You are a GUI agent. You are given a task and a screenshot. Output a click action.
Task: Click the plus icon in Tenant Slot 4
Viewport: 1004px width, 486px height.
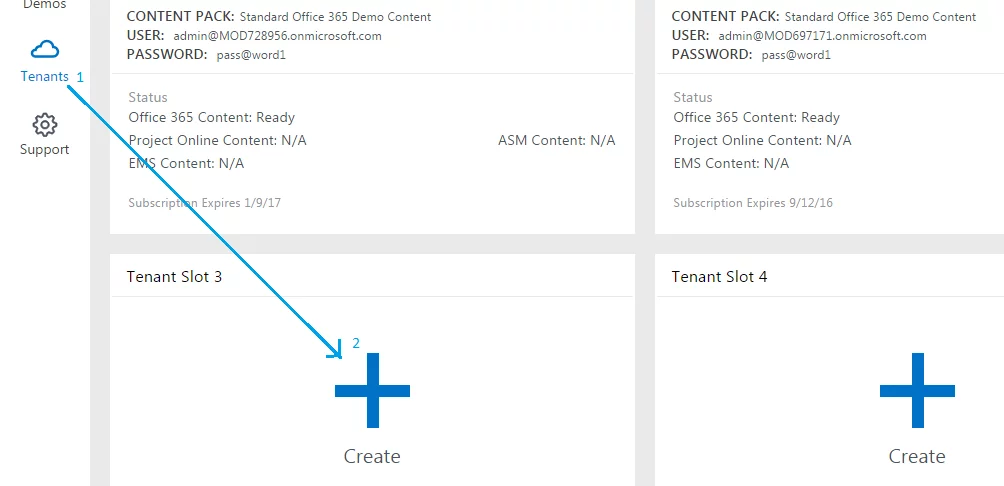pos(917,390)
